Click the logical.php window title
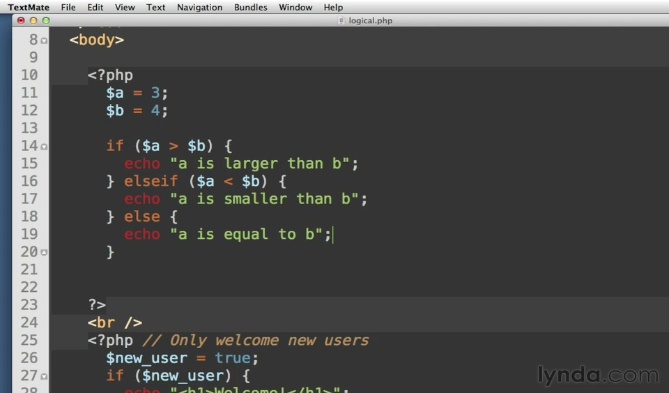 [370, 20]
